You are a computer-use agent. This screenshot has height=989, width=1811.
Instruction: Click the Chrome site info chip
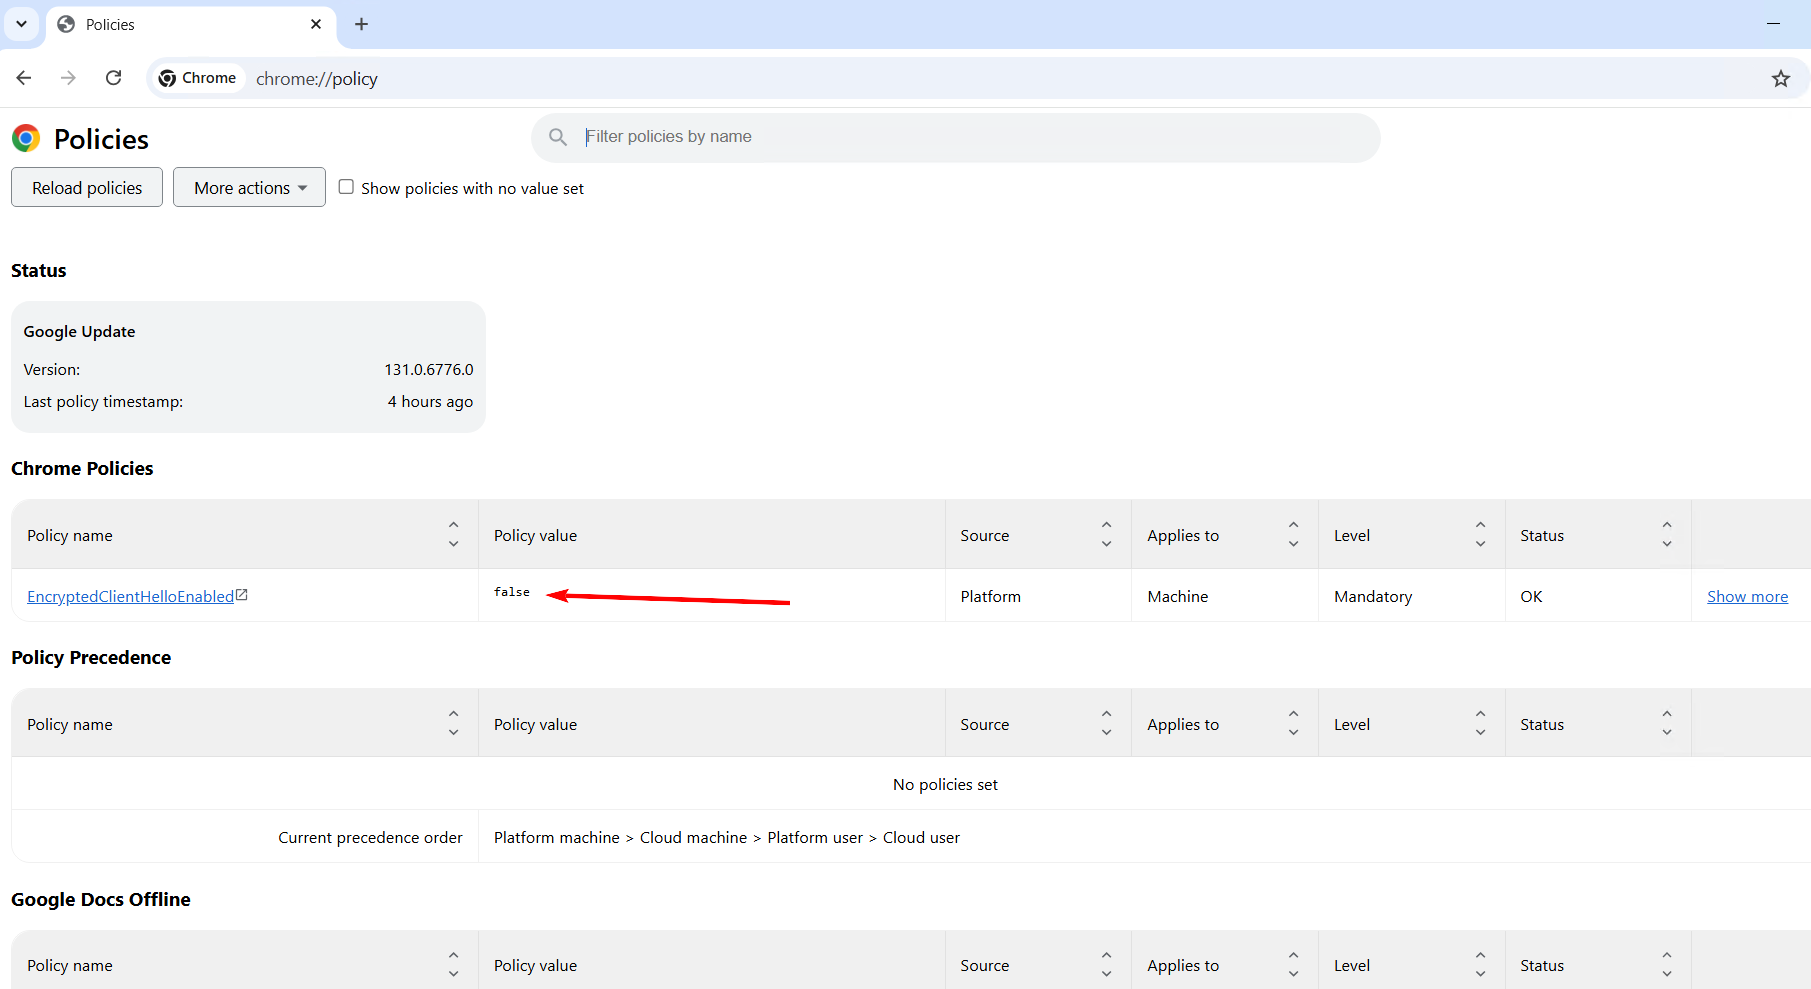(198, 78)
